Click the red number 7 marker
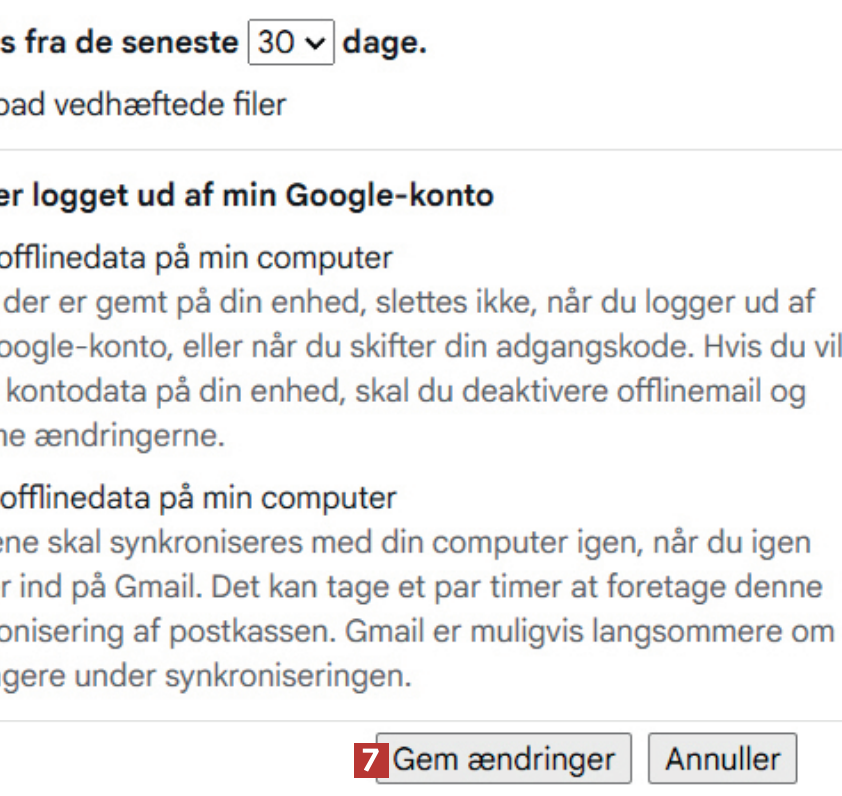 (371, 760)
